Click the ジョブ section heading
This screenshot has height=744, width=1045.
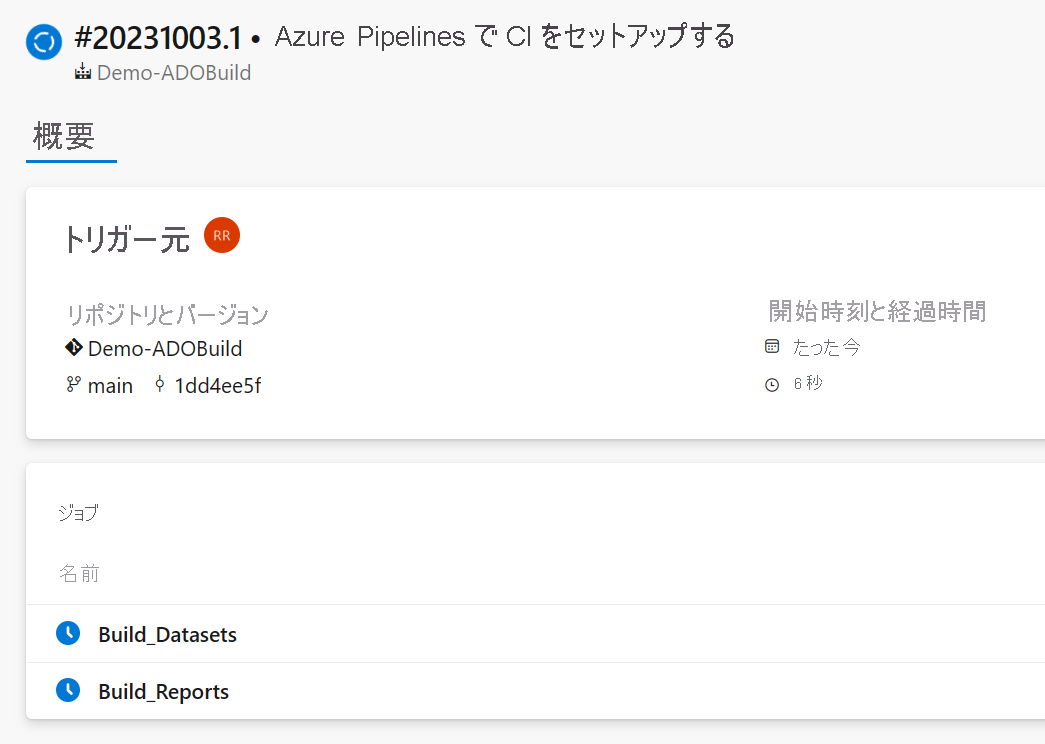coord(79,513)
